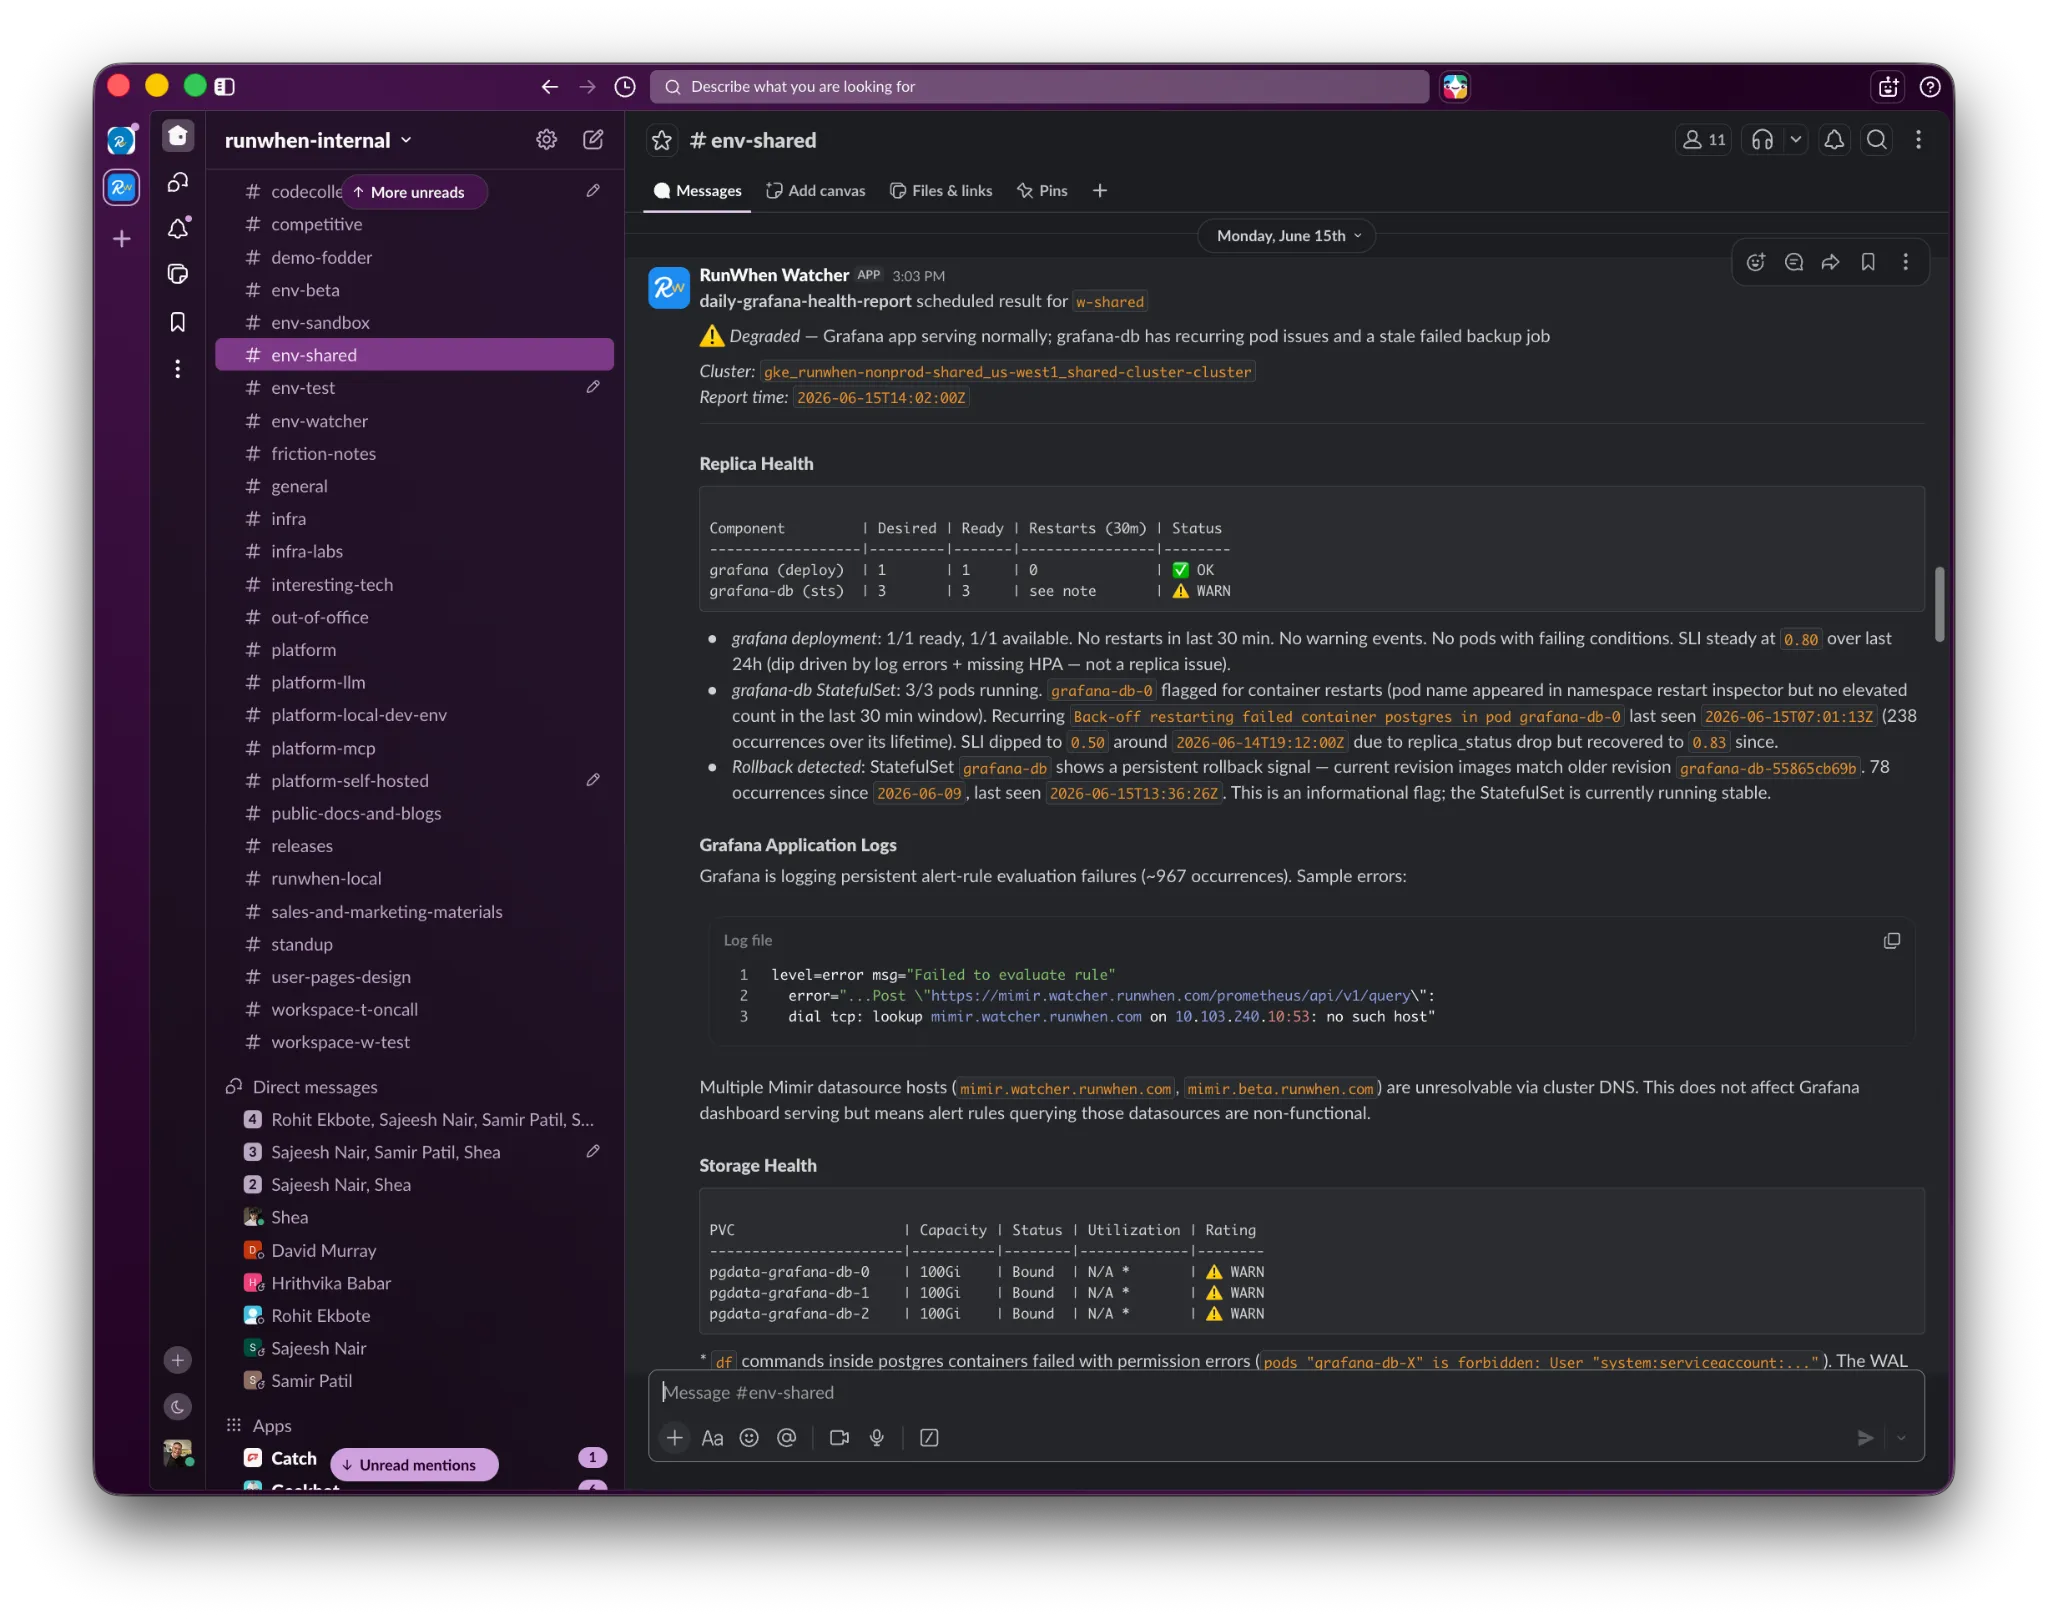This screenshot has height=1619, width=2048.
Task: Add a new tab with the plus
Action: click(1100, 191)
